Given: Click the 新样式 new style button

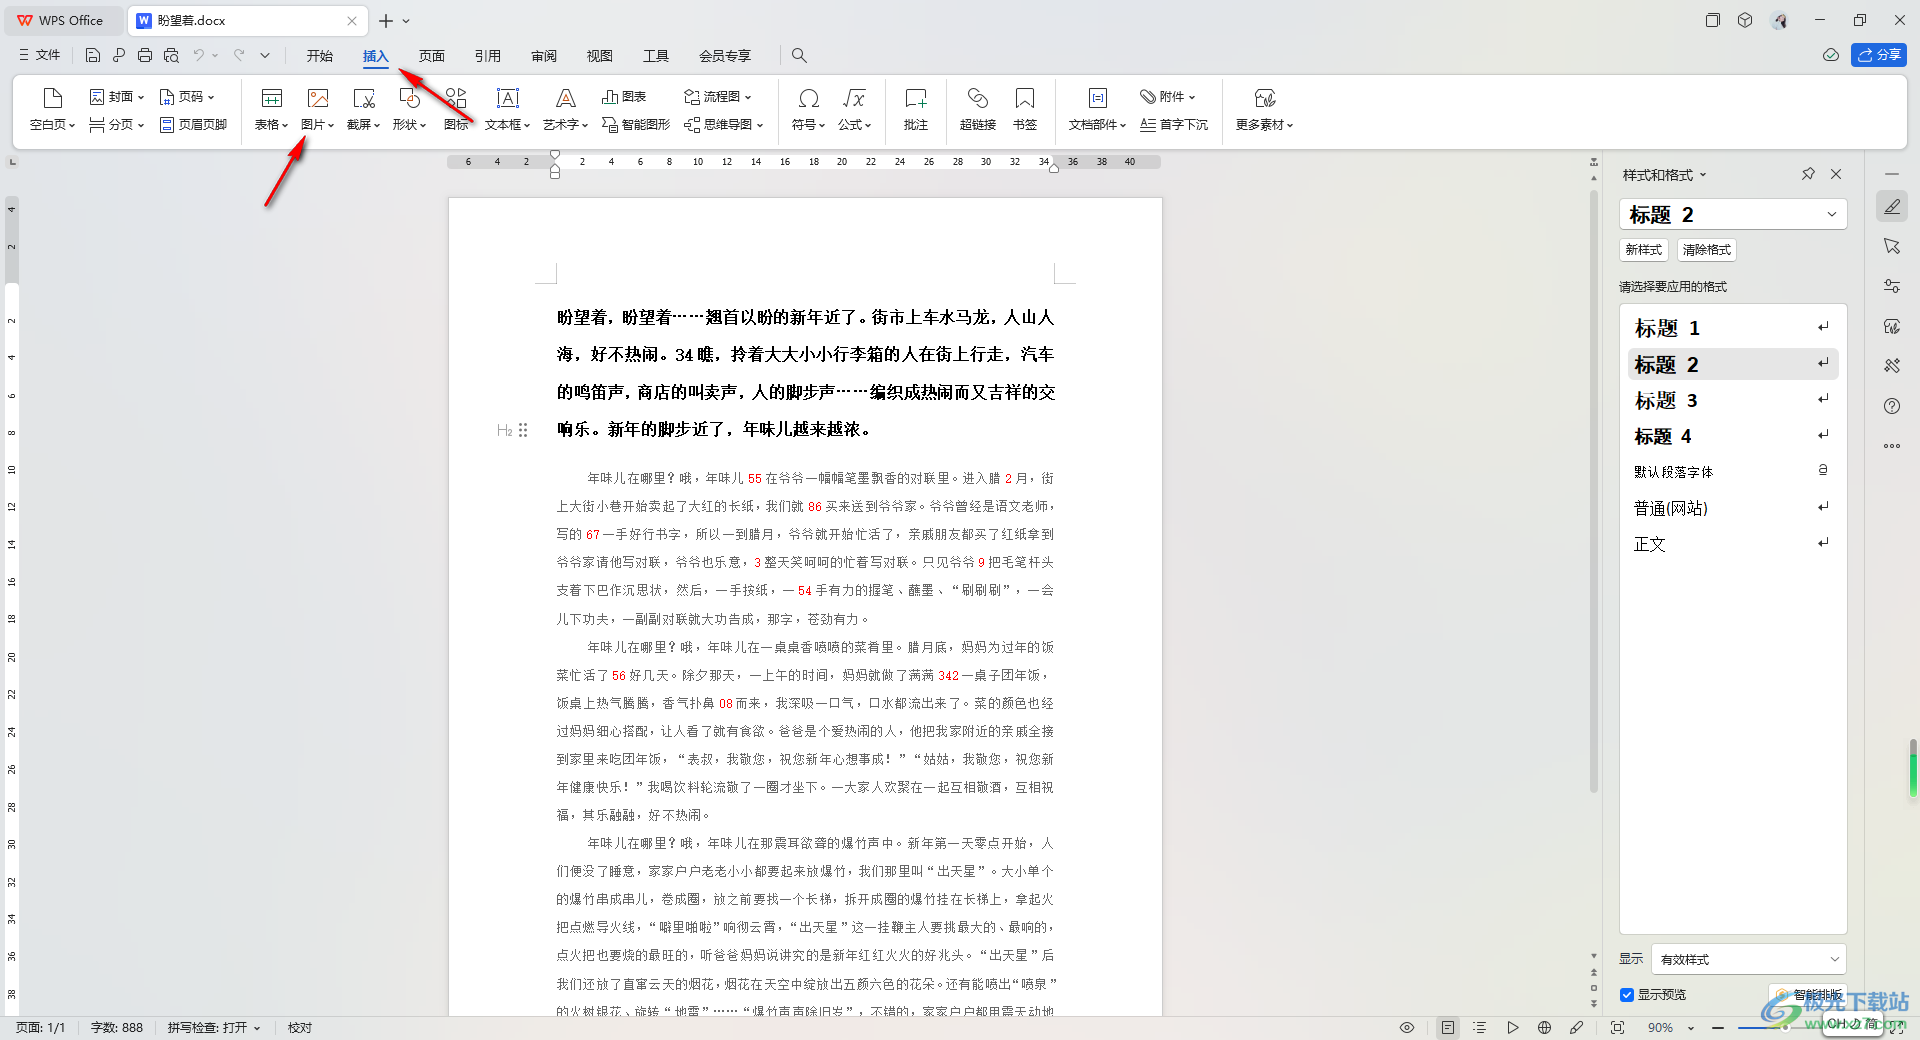Looking at the screenshot, I should [x=1644, y=250].
